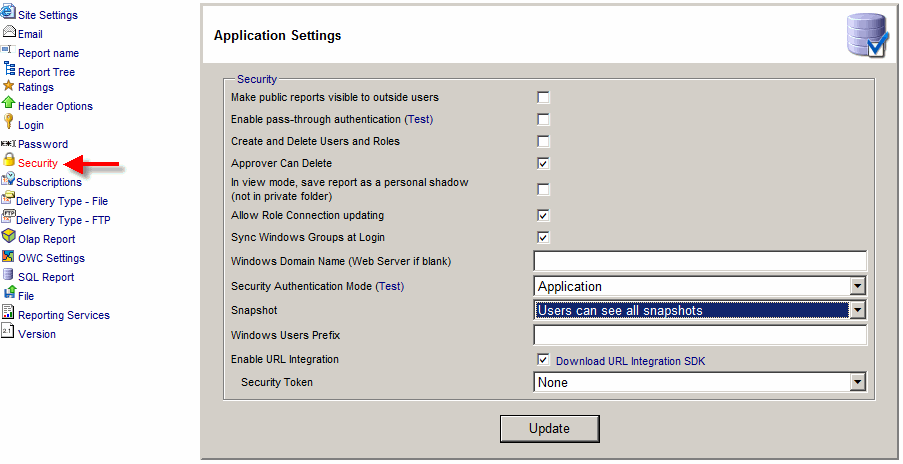The image size is (903, 464).
Task: Click the Password asterisk icon
Action: coord(8,143)
